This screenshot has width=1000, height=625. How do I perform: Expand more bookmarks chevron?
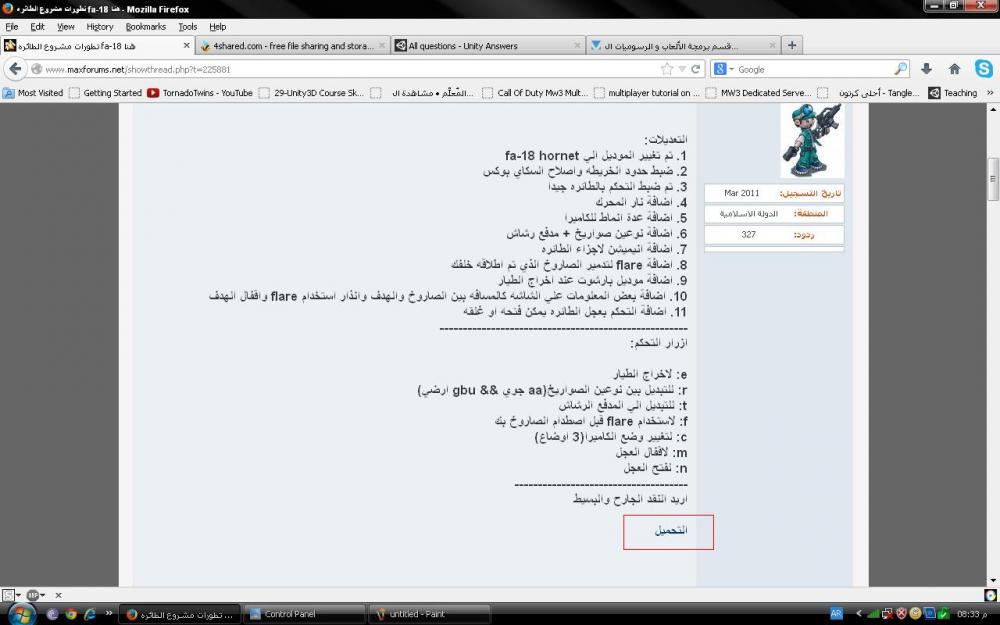click(990, 92)
